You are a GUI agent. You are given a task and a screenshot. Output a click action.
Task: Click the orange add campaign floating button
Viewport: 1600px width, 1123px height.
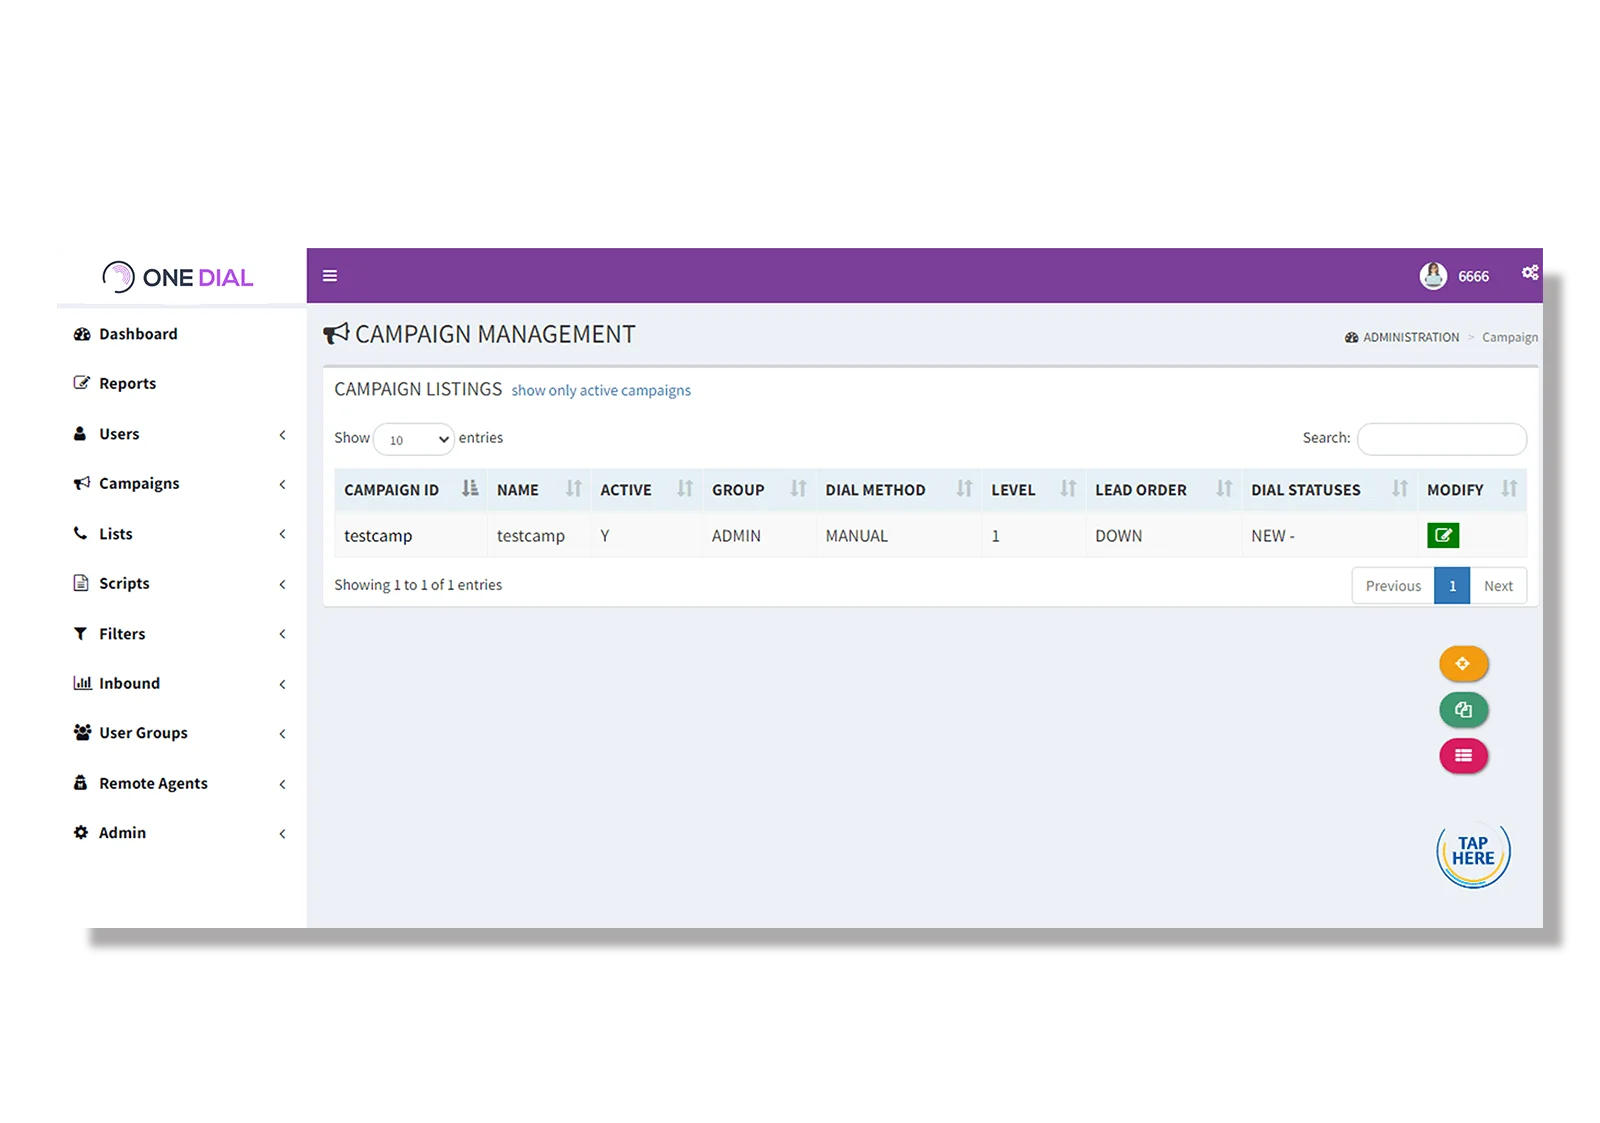pyautogui.click(x=1463, y=663)
